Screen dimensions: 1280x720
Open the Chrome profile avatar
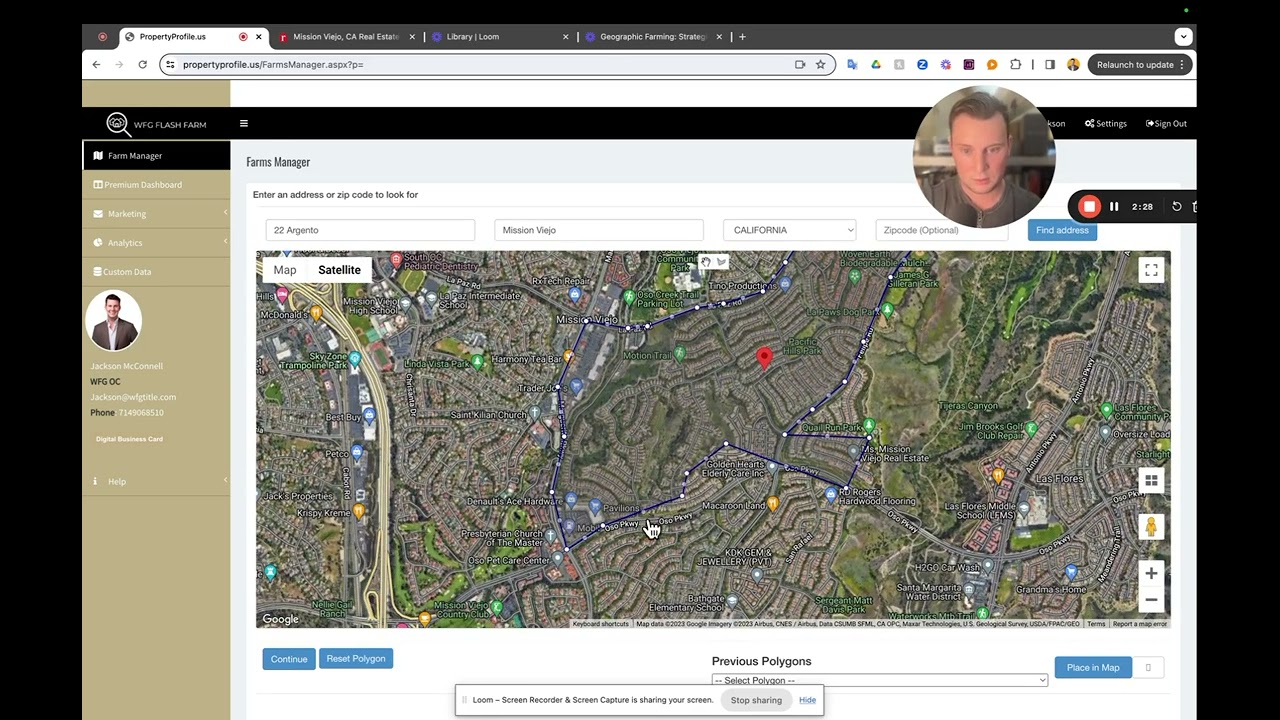1073,64
